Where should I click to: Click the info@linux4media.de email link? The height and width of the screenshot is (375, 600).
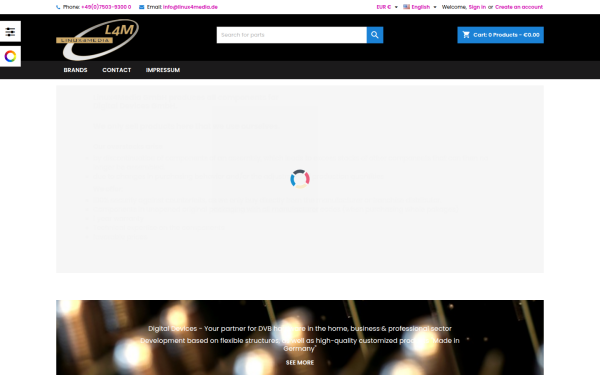coord(190,7)
